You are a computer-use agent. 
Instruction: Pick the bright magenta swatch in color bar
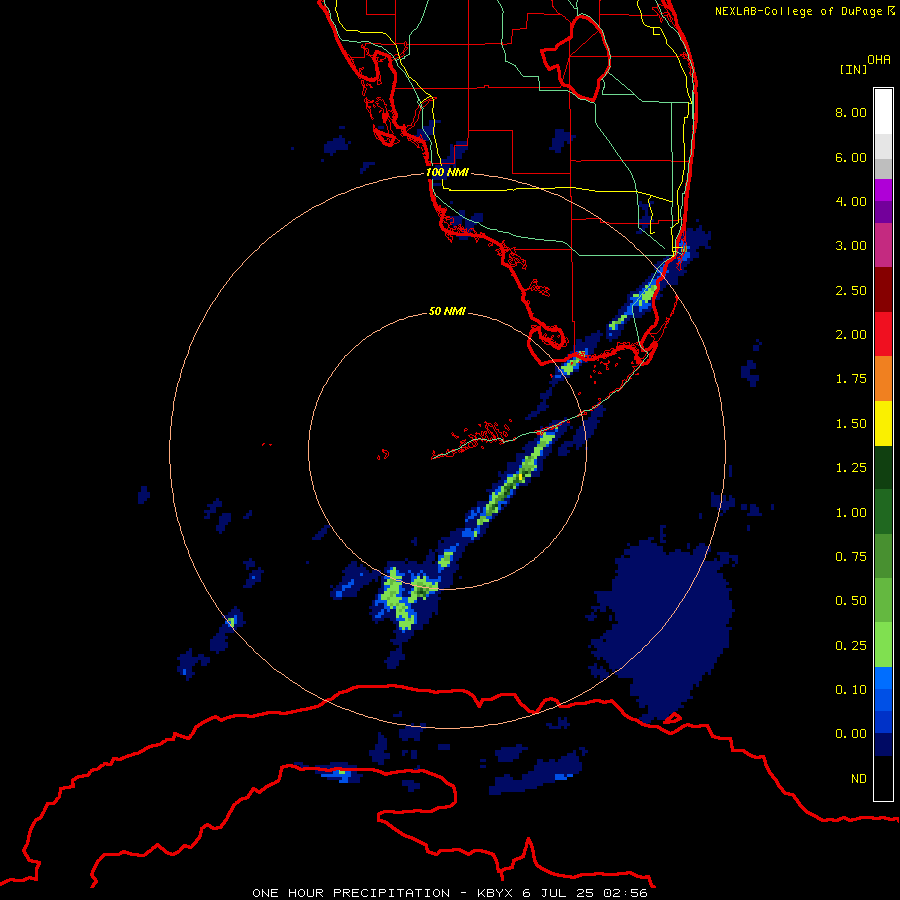coord(883,190)
